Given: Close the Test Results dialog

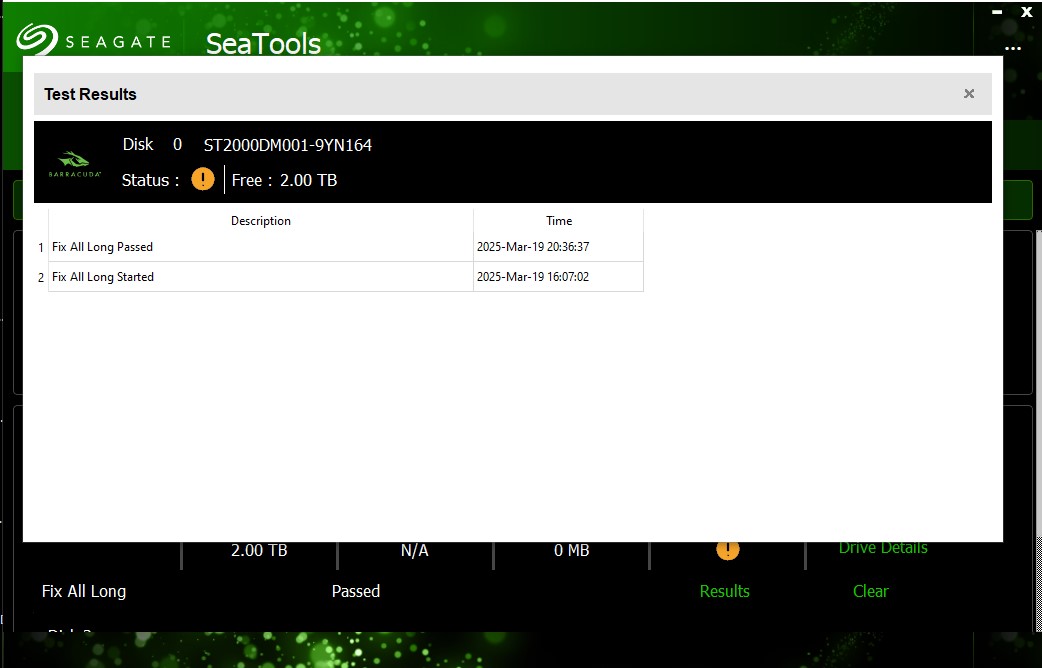Looking at the screenshot, I should [x=968, y=94].
